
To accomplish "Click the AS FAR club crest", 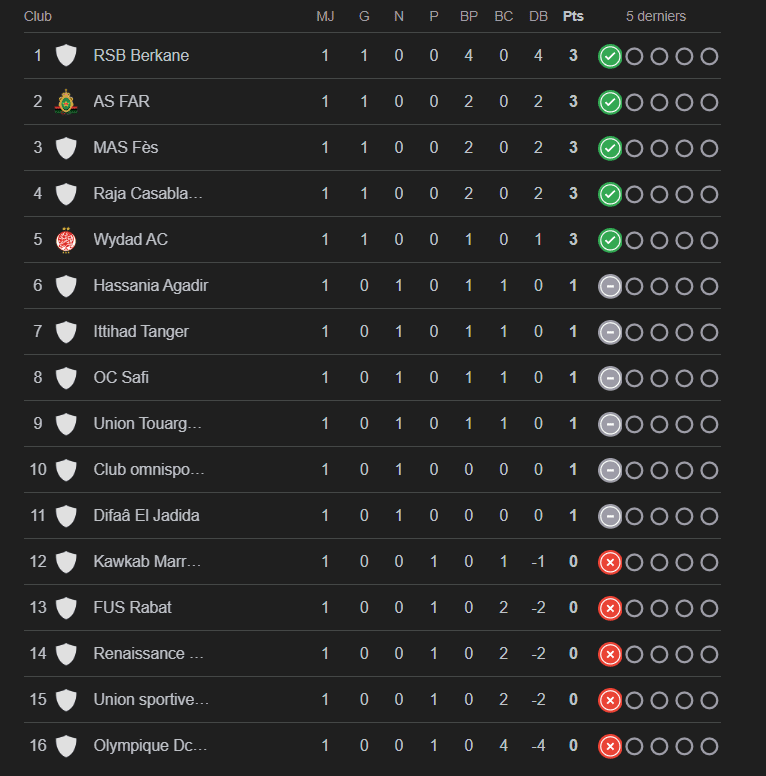I will click(66, 101).
